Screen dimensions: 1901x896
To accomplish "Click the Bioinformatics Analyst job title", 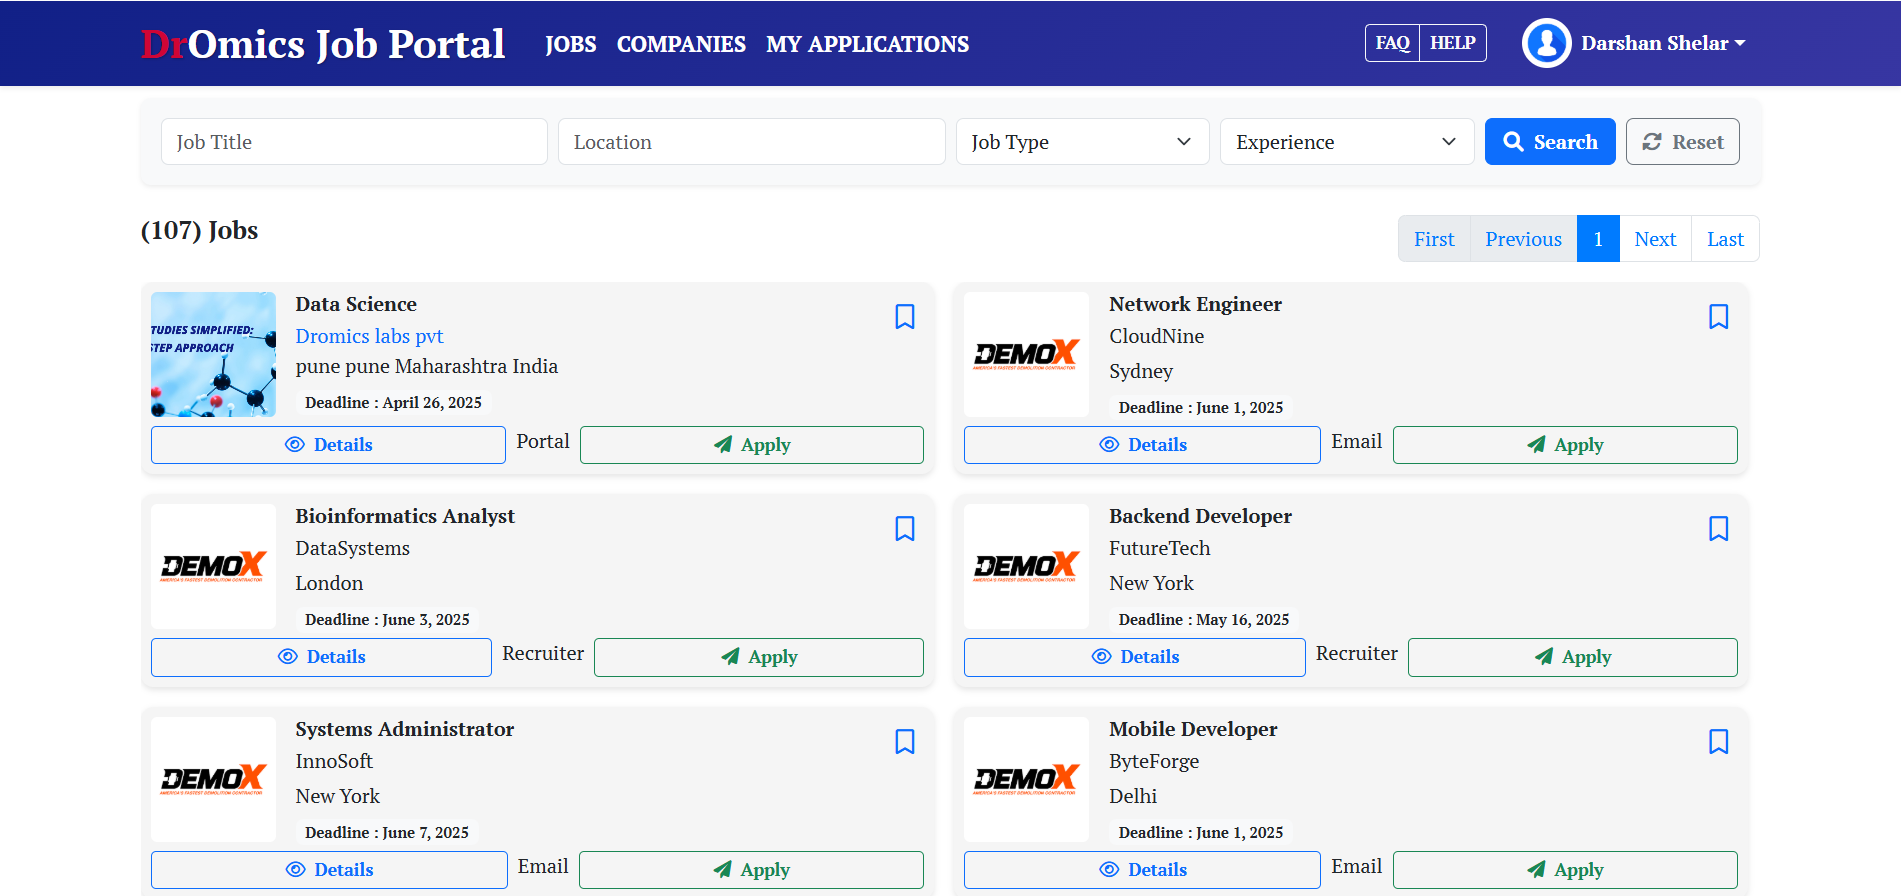I will coord(405,516).
